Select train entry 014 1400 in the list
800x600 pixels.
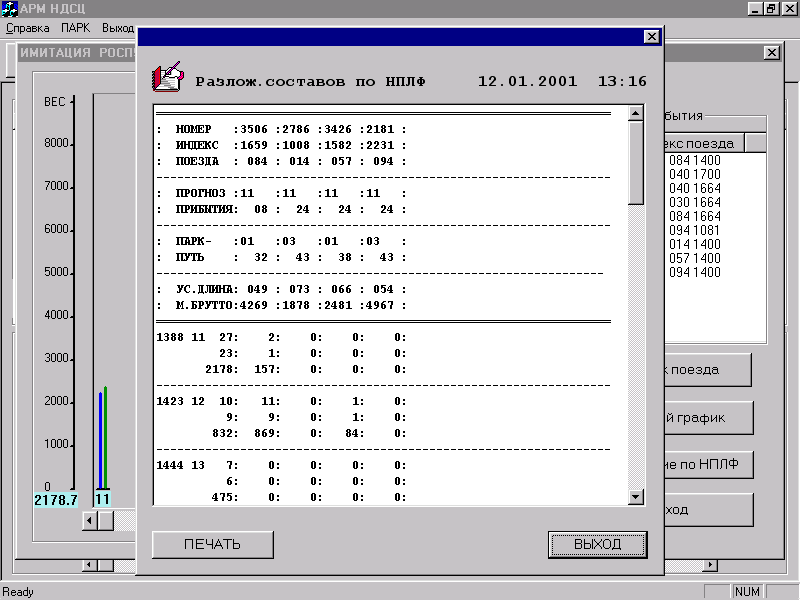click(694, 244)
